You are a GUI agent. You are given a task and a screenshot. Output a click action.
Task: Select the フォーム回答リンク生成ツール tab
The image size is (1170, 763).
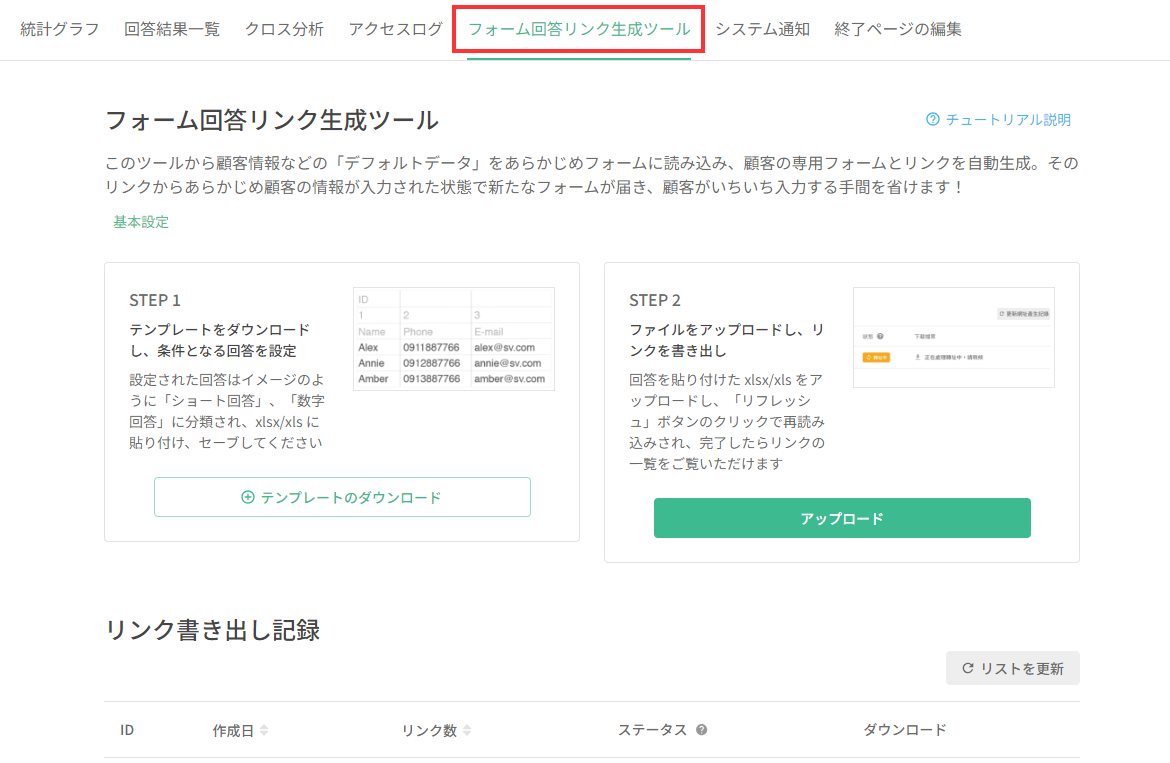(578, 29)
